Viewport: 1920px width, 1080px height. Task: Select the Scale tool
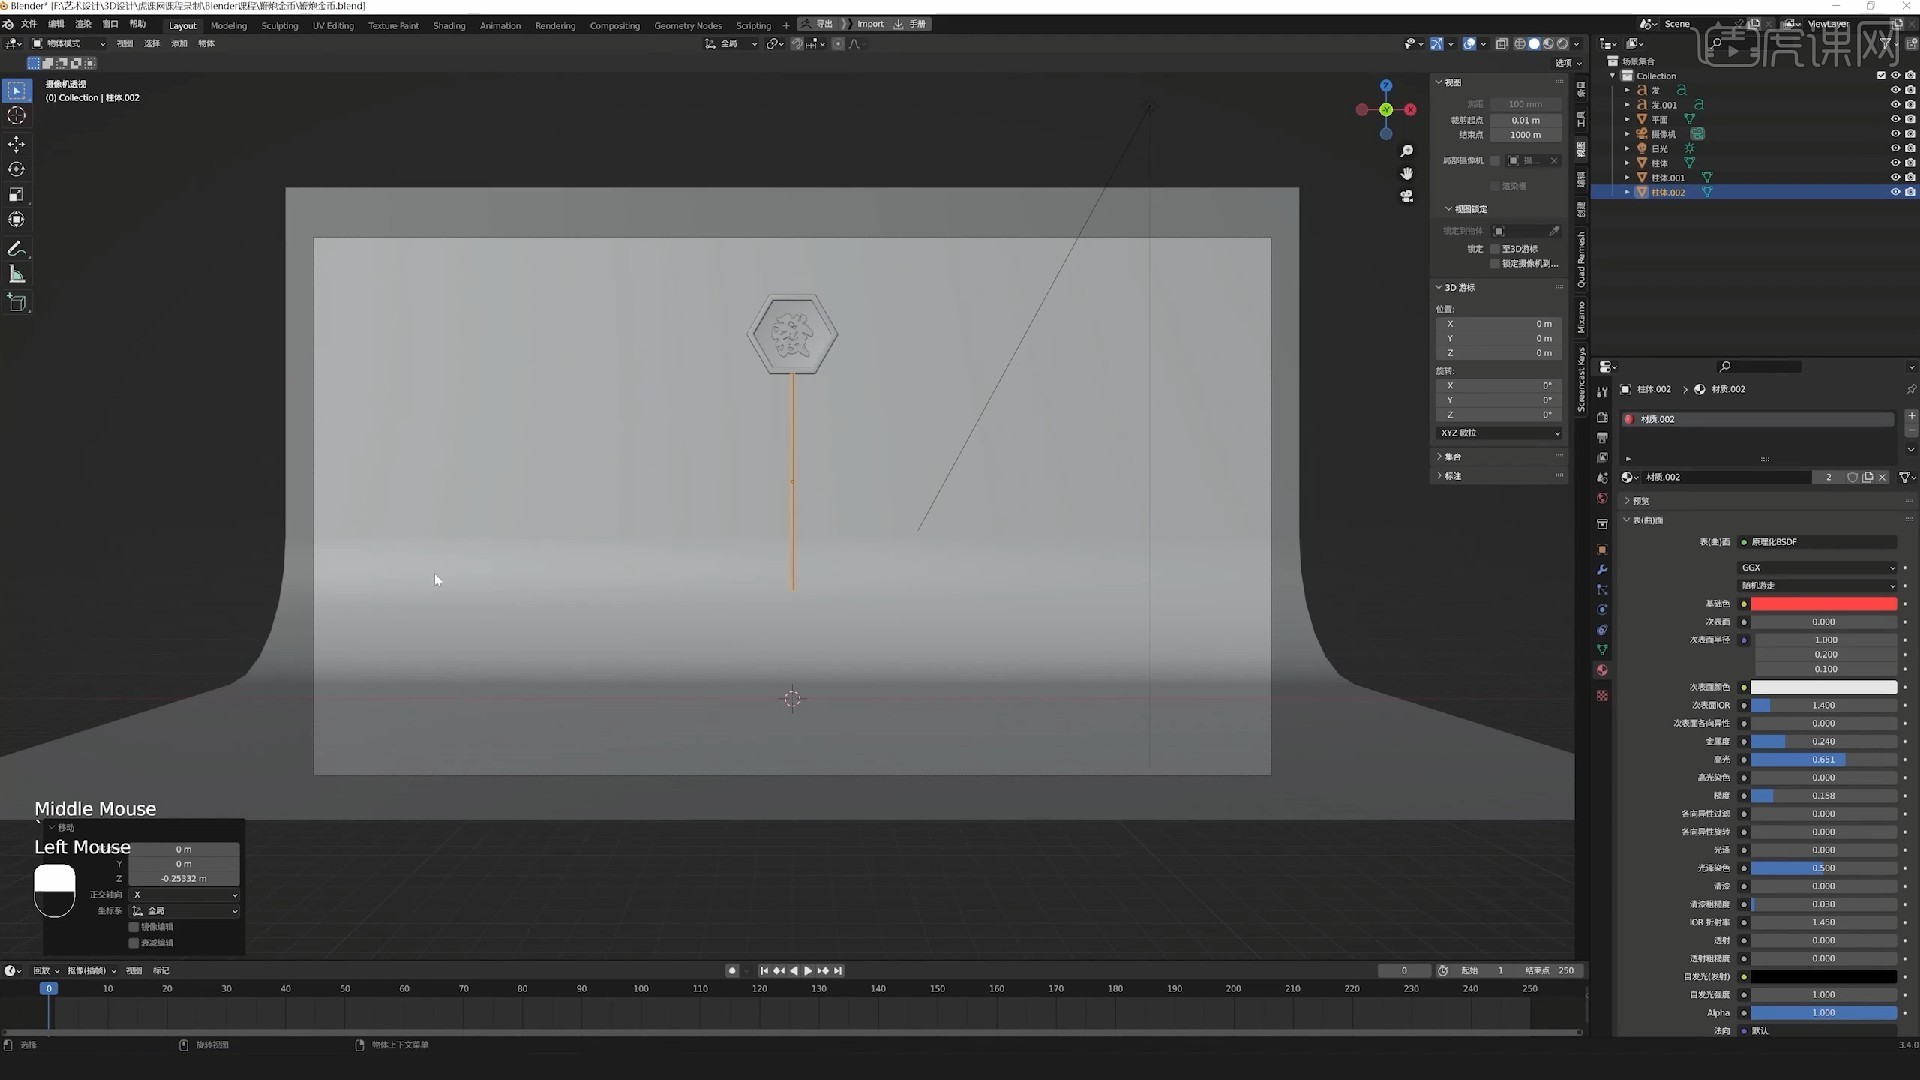tap(17, 195)
